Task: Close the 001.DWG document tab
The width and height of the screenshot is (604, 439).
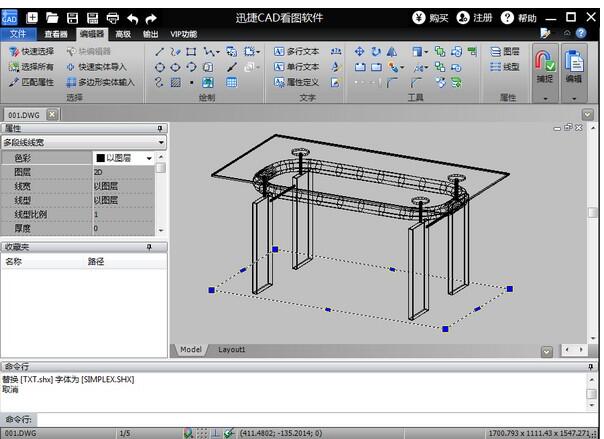Action: pyautogui.click(x=52, y=114)
